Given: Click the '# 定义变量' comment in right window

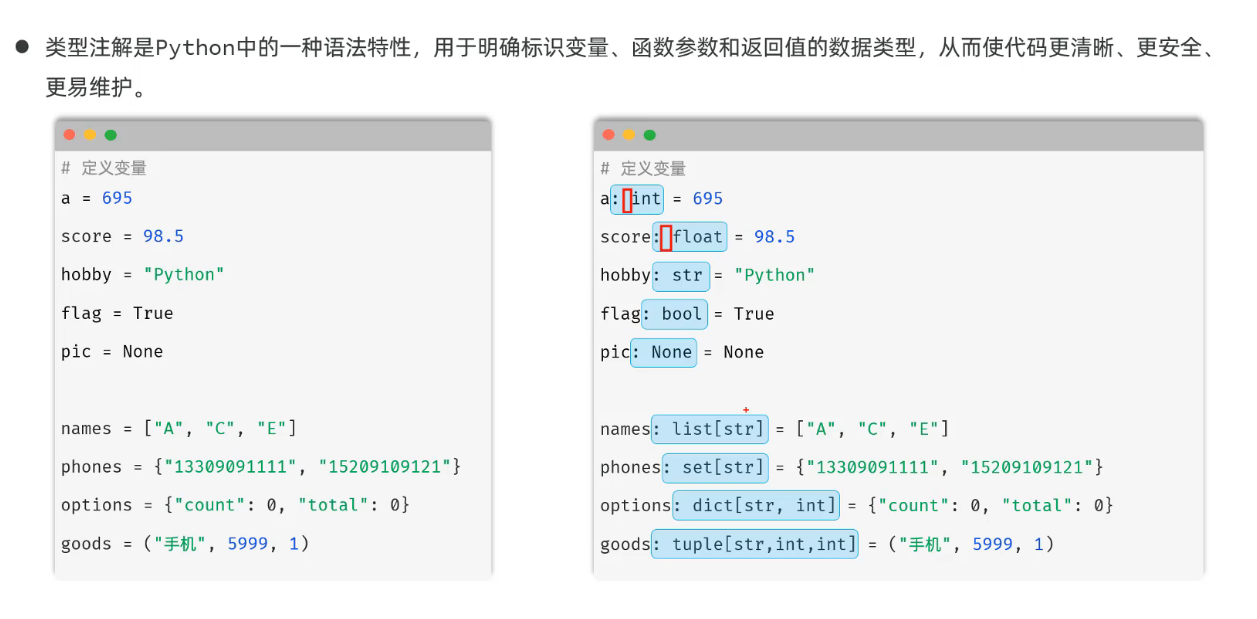Looking at the screenshot, I should click(x=643, y=168).
